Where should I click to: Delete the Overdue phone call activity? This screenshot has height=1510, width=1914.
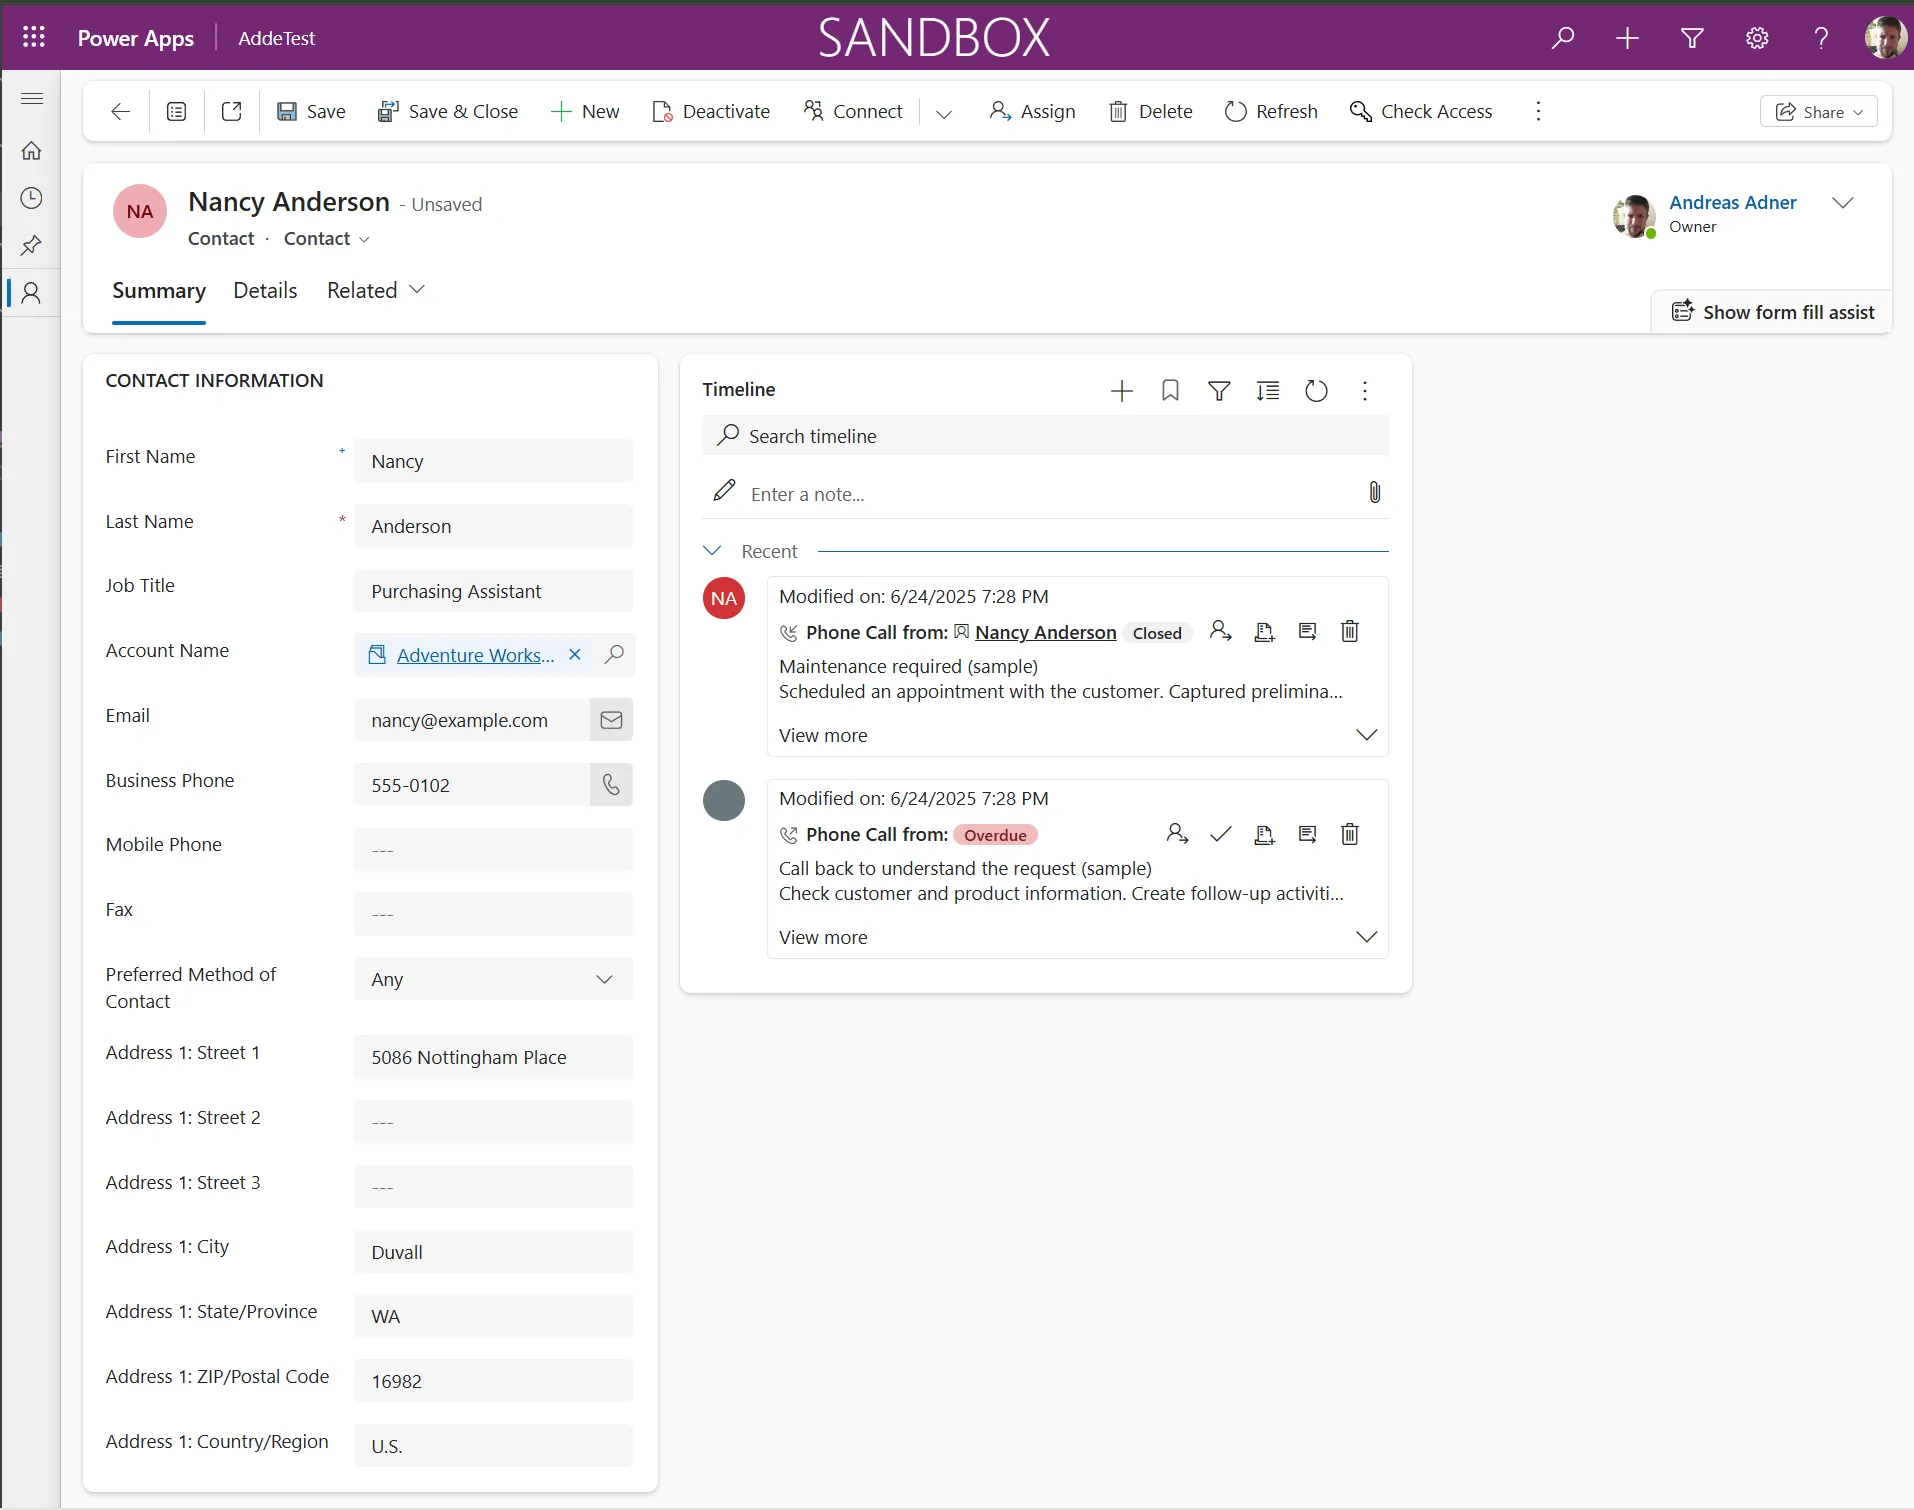[1350, 834]
